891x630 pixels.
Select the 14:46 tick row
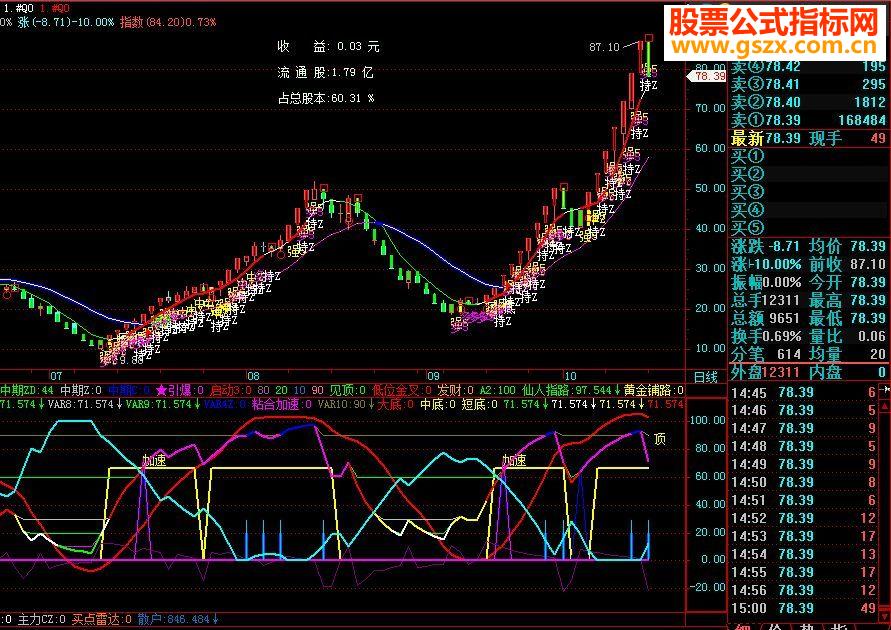(804, 410)
